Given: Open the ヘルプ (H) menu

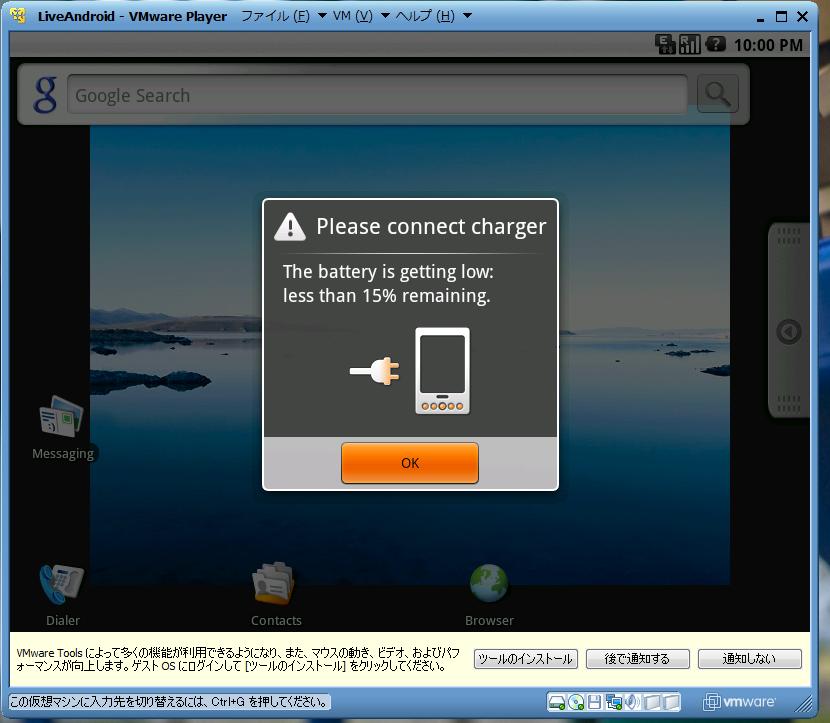Looking at the screenshot, I should [432, 16].
